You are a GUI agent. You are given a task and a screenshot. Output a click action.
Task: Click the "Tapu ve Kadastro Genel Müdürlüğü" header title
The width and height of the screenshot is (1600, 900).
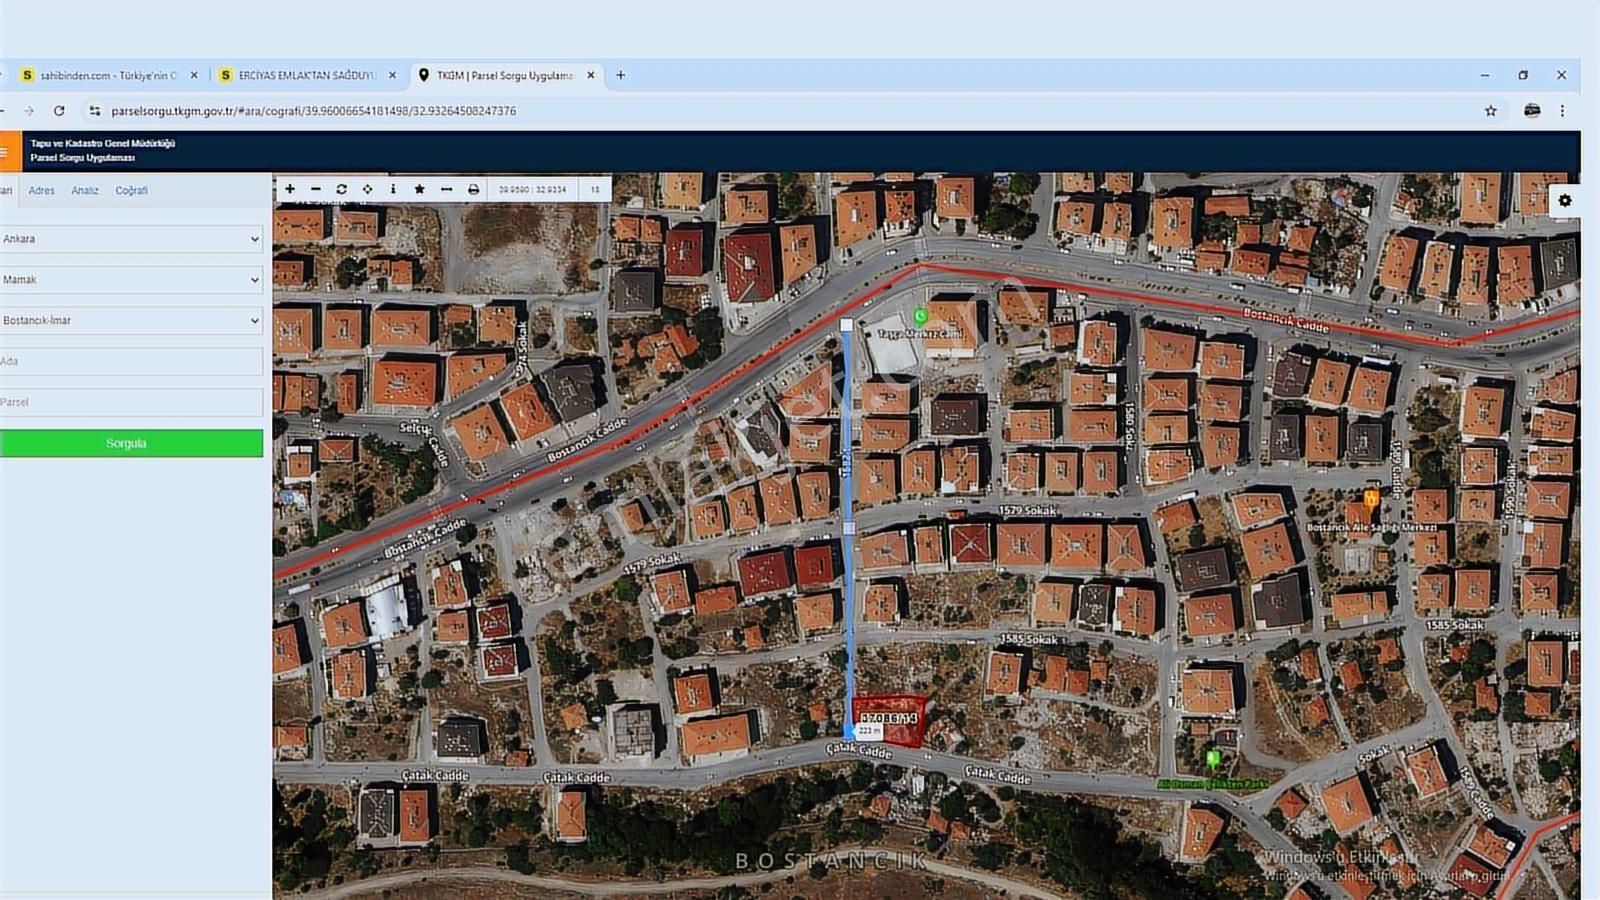[102, 143]
